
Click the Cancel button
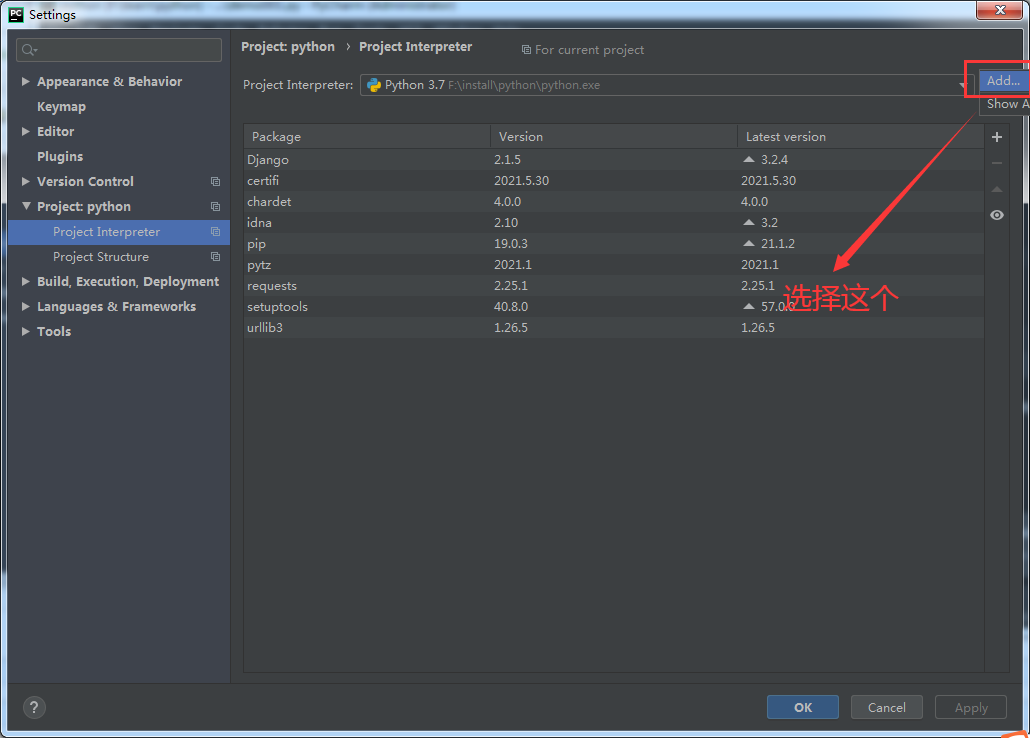pos(886,707)
